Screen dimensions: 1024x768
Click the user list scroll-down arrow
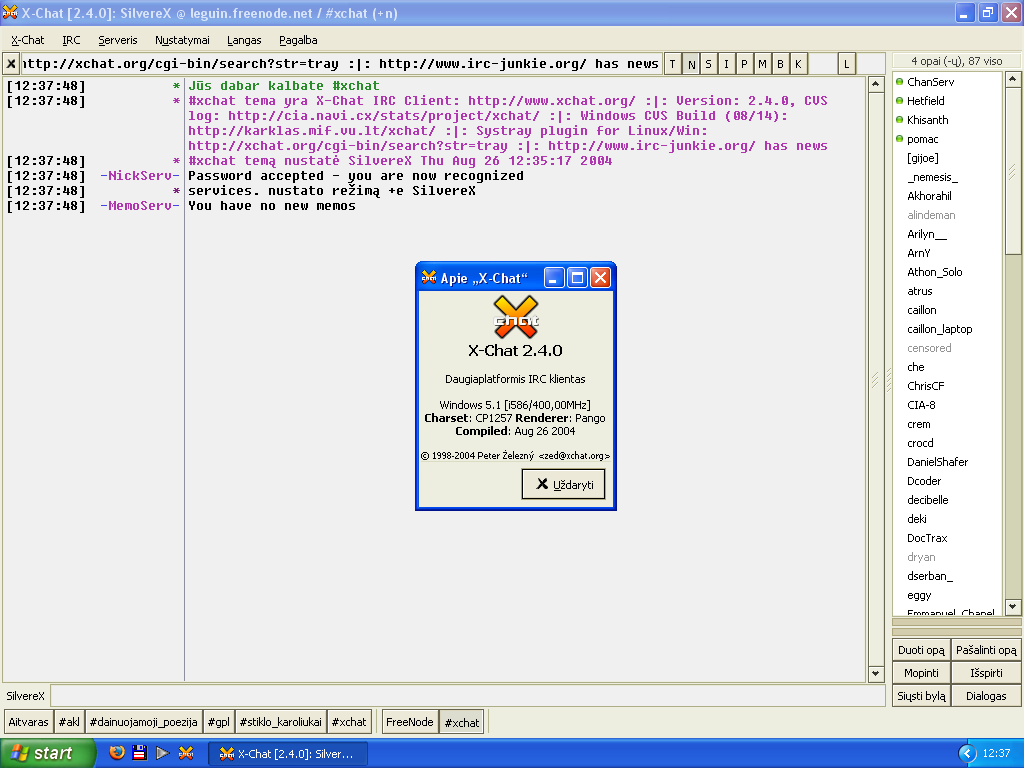click(x=1013, y=607)
